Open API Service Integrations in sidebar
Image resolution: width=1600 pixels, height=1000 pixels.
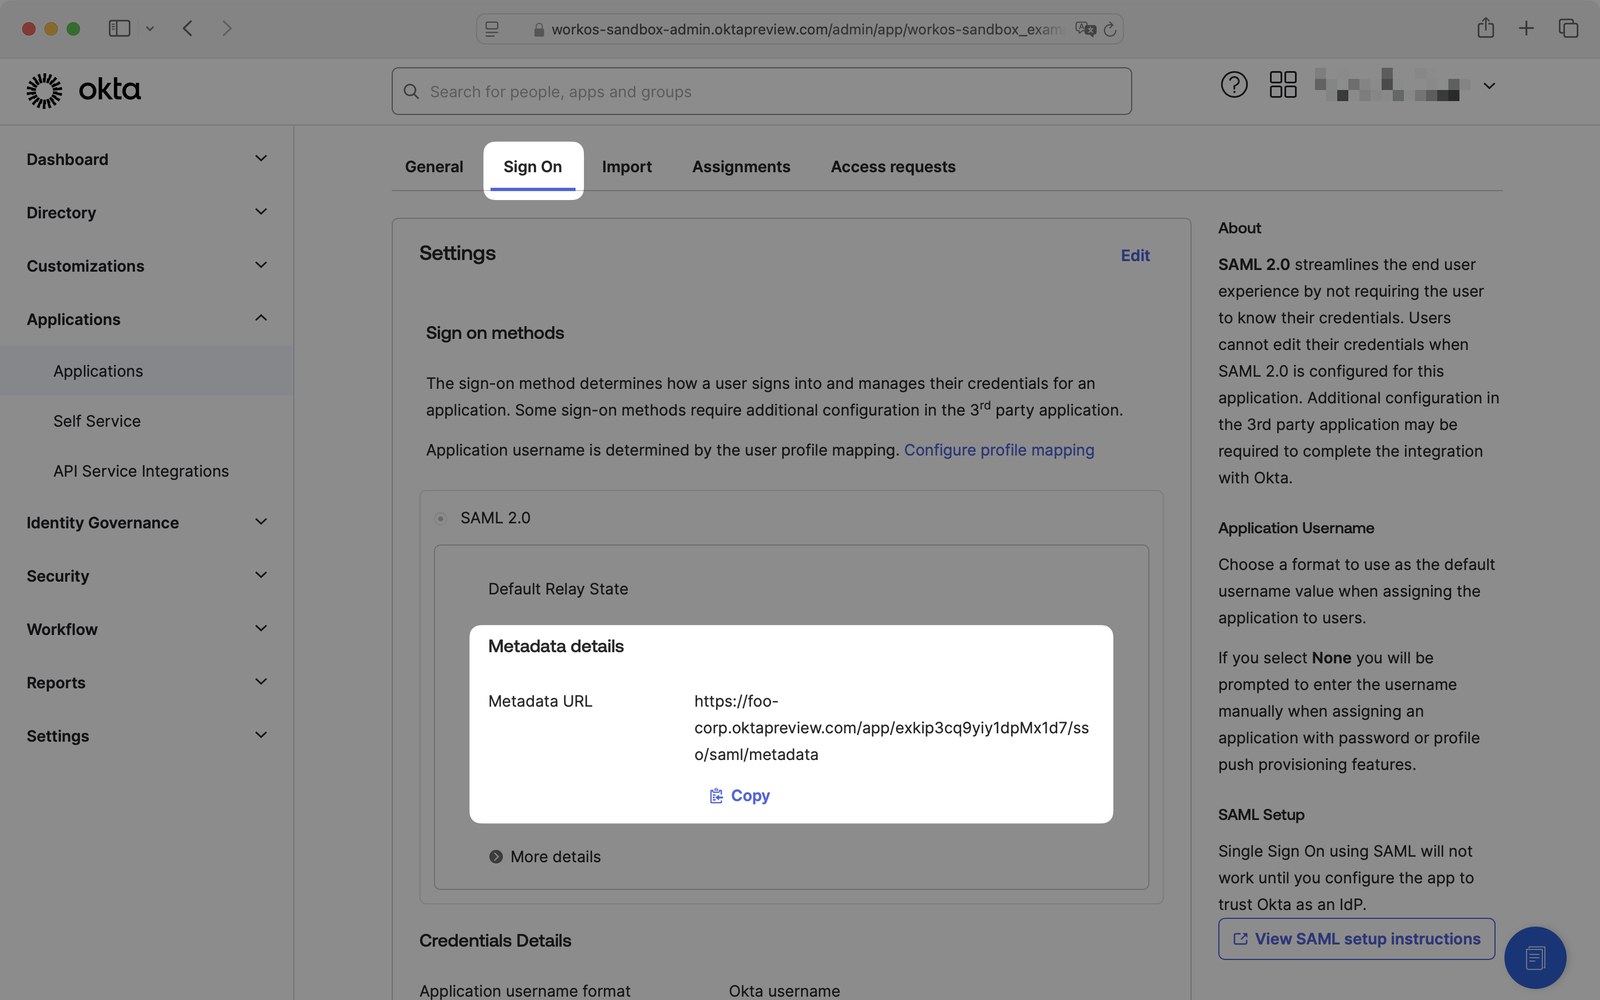(x=141, y=471)
